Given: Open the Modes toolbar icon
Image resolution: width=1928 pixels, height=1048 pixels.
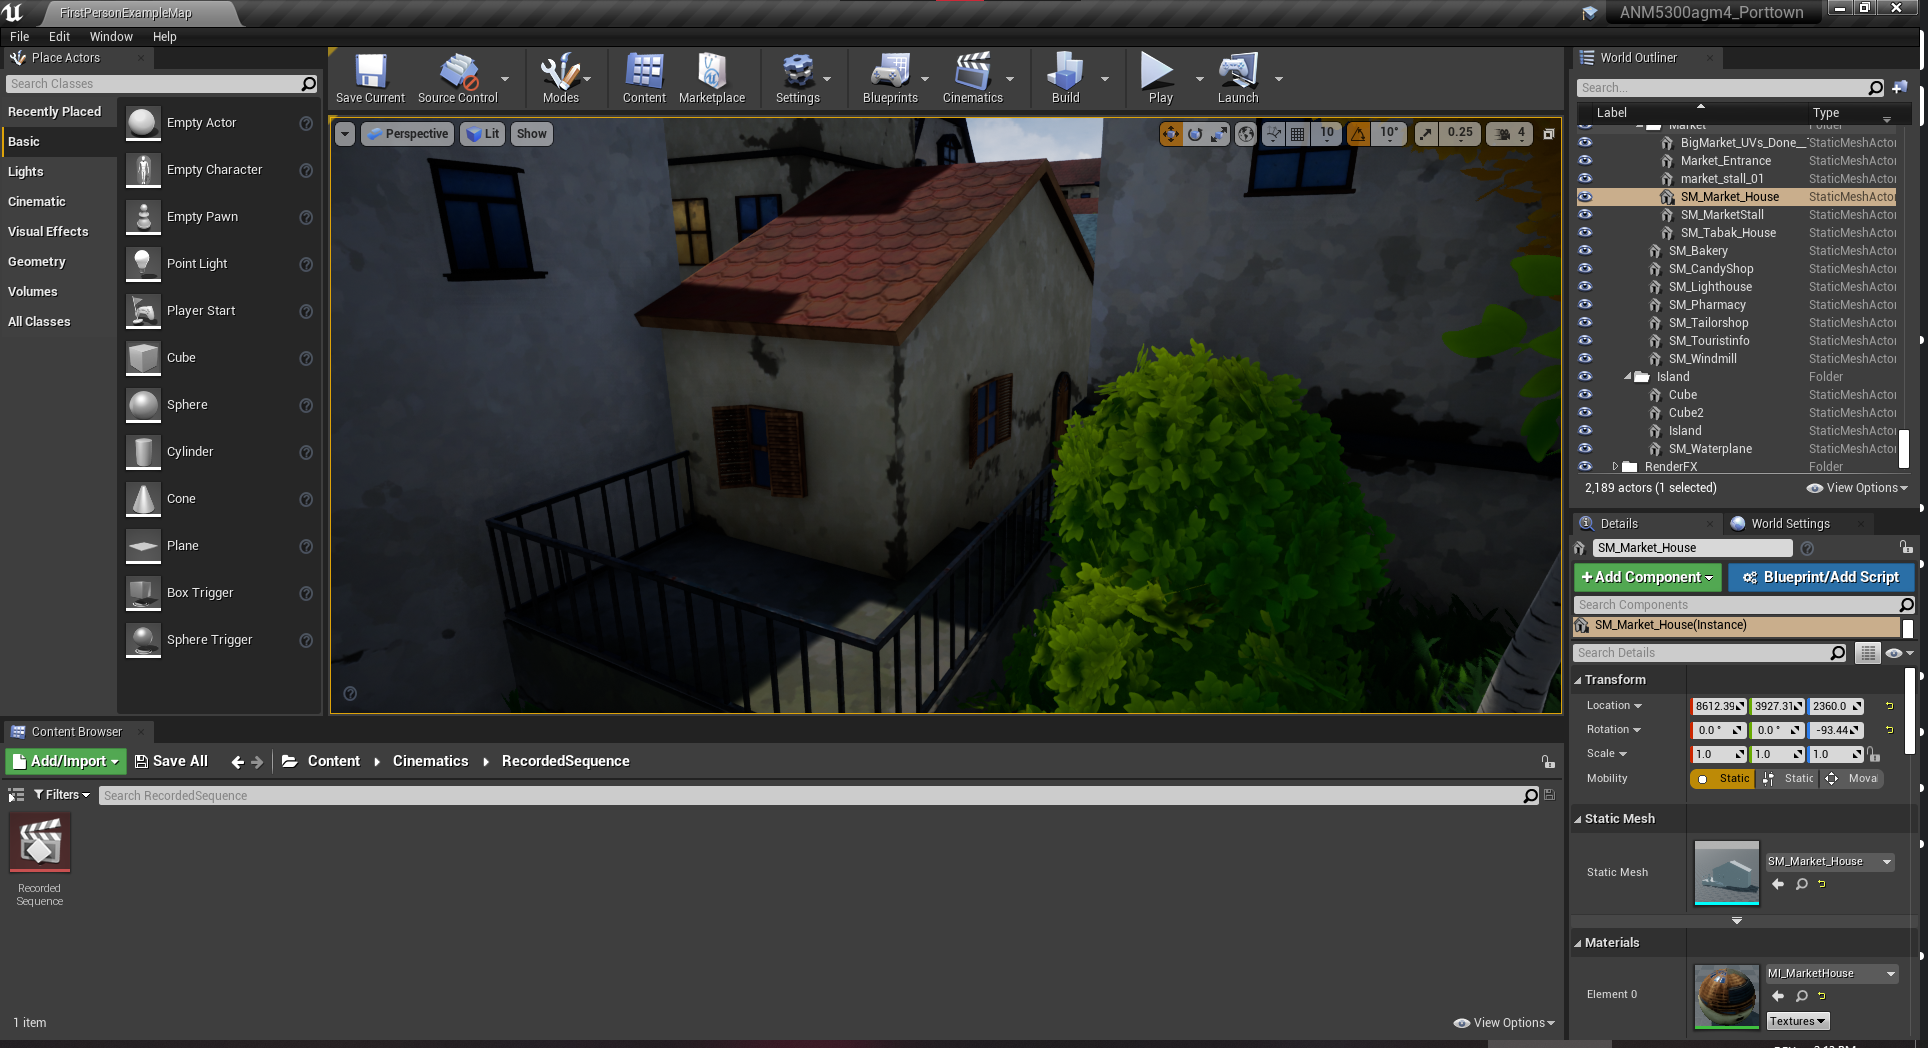Looking at the screenshot, I should [x=560, y=78].
